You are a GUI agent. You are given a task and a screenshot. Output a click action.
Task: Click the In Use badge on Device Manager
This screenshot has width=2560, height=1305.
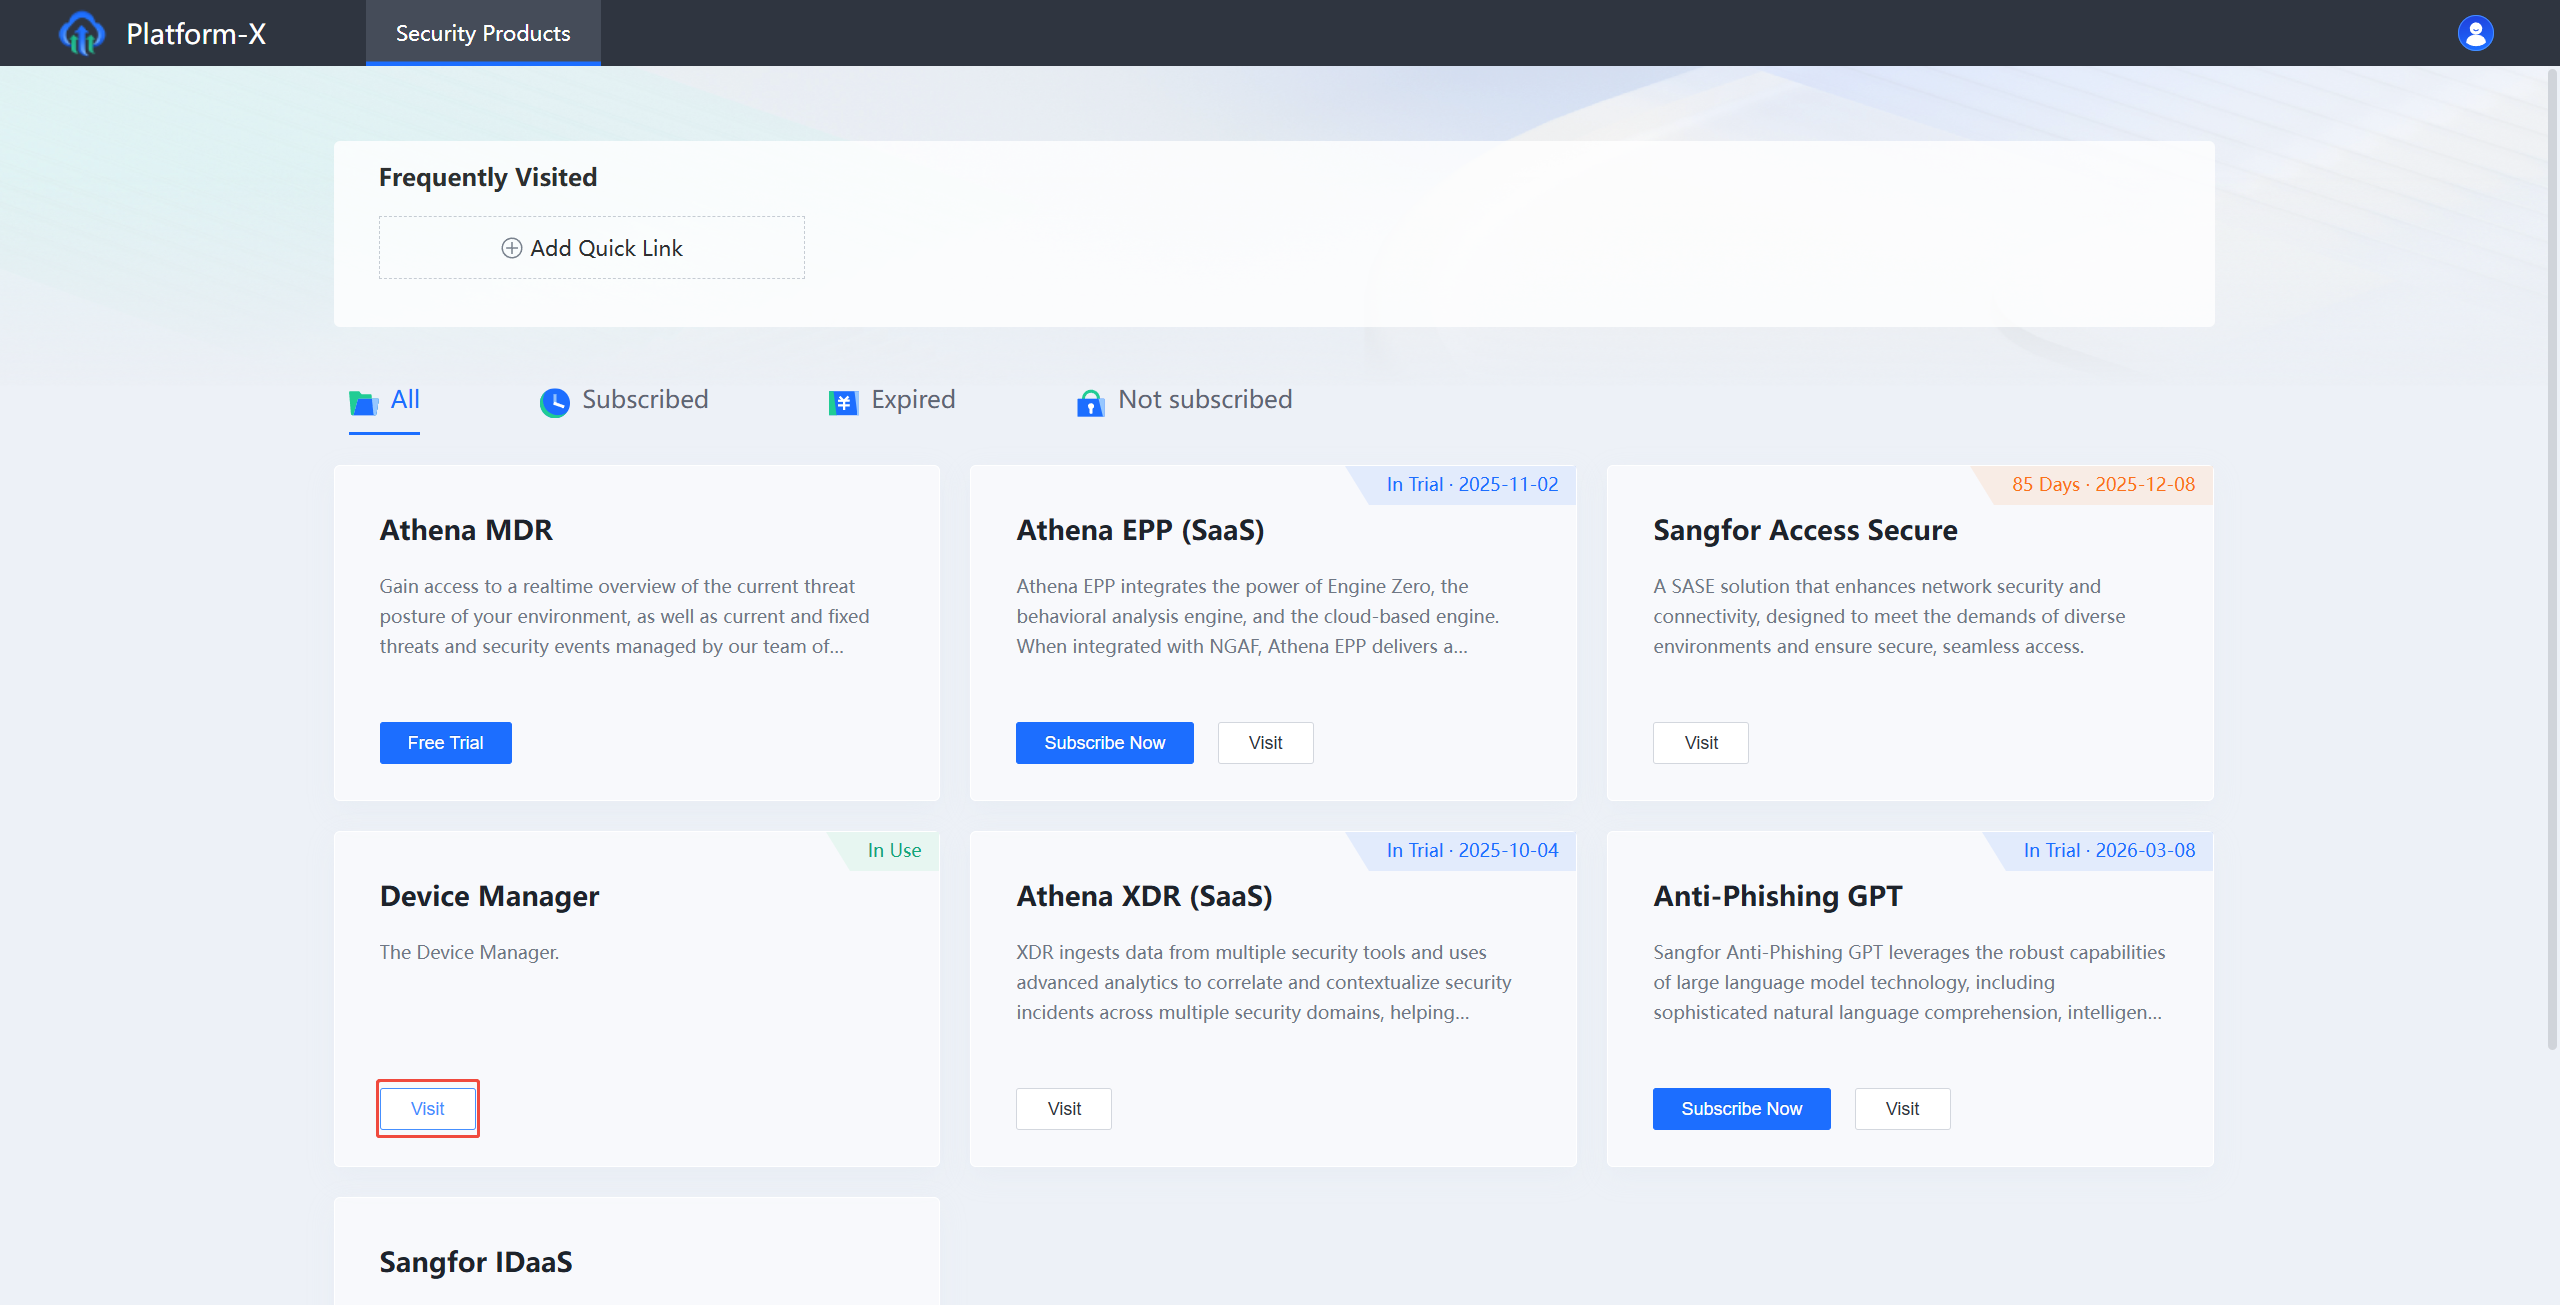894,850
